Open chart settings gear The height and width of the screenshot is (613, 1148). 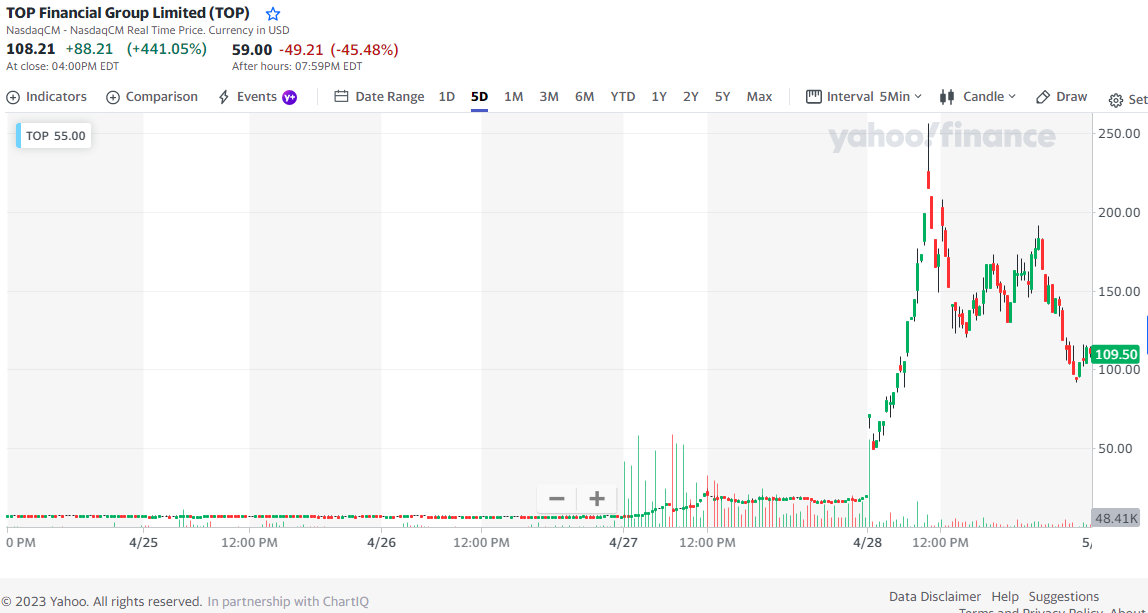tap(1116, 100)
